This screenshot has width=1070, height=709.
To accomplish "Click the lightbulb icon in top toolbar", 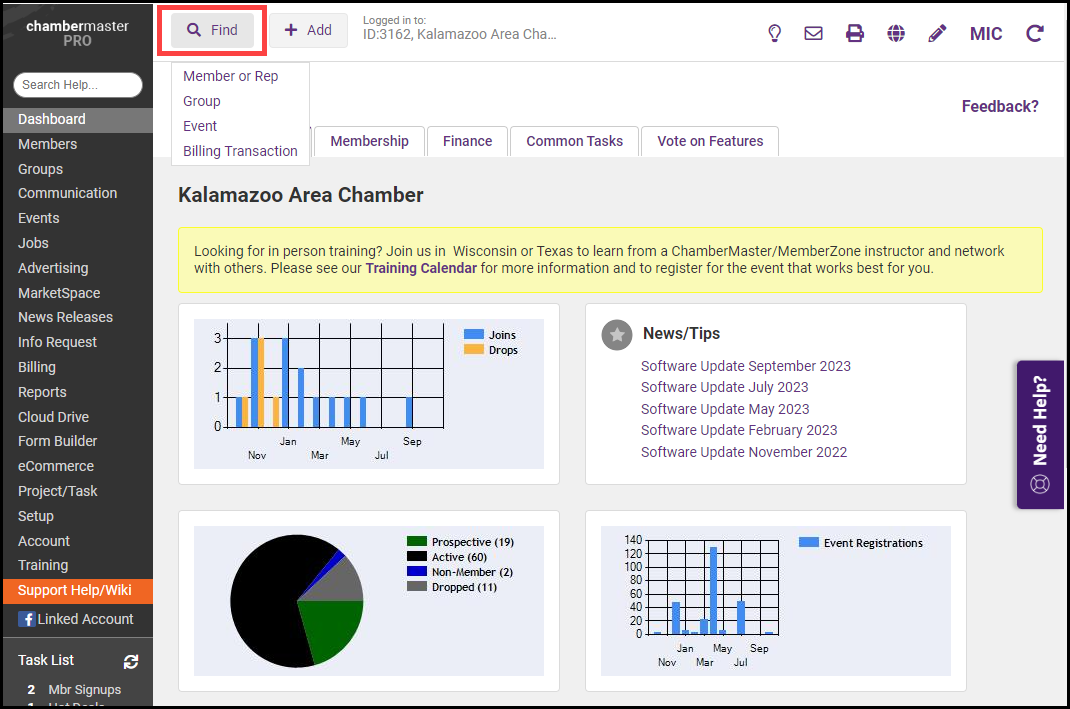I will [x=774, y=33].
